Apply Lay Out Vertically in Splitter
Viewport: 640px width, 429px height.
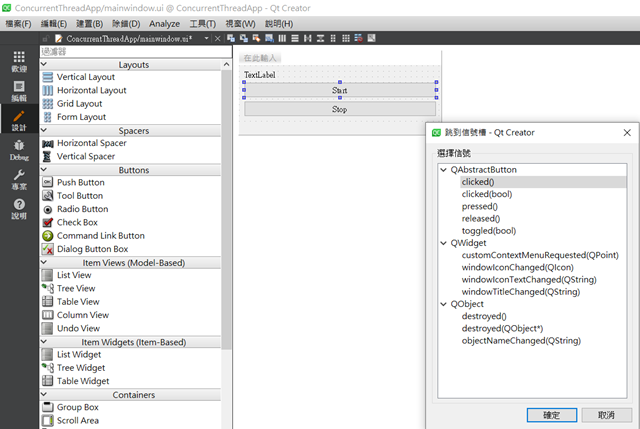[320, 38]
